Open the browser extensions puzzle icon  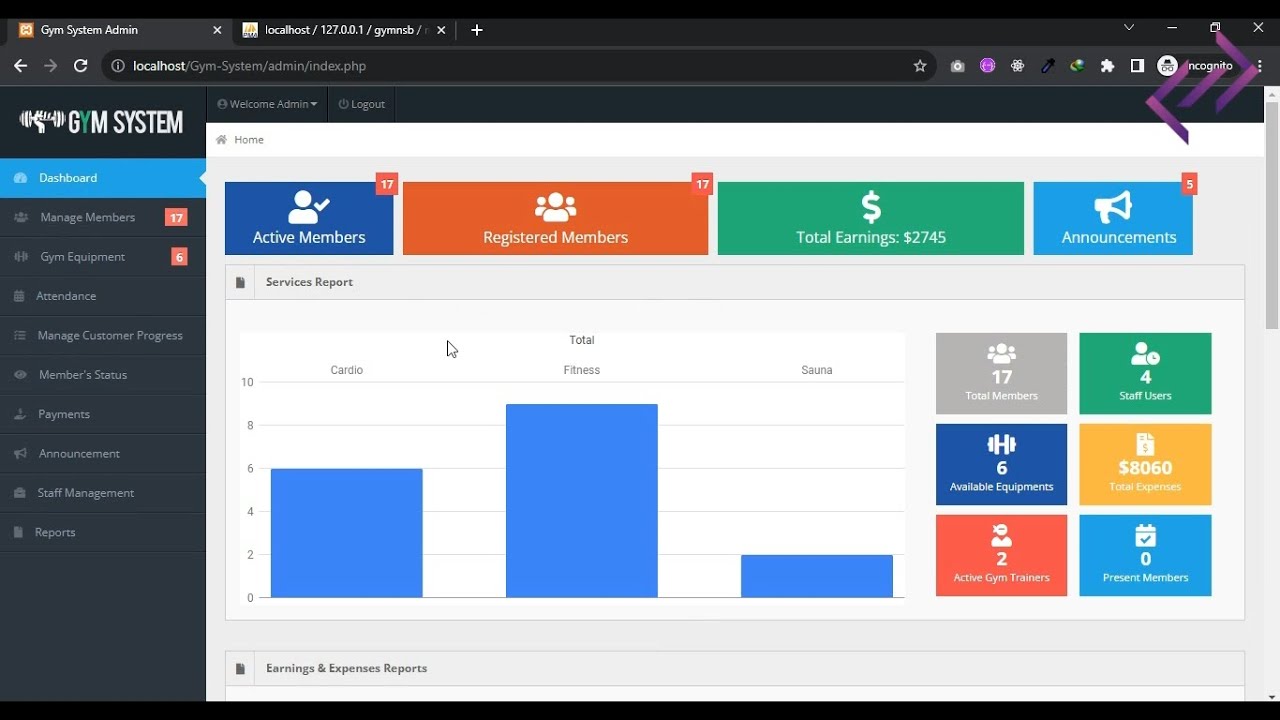click(1107, 66)
